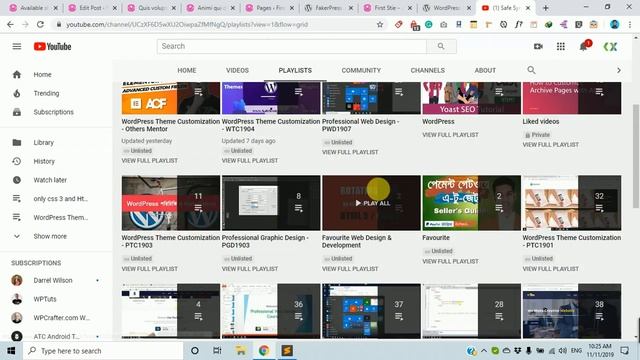Expand Show more in the sidebar
Viewport: 640px width, 360px height.
(x=50, y=236)
